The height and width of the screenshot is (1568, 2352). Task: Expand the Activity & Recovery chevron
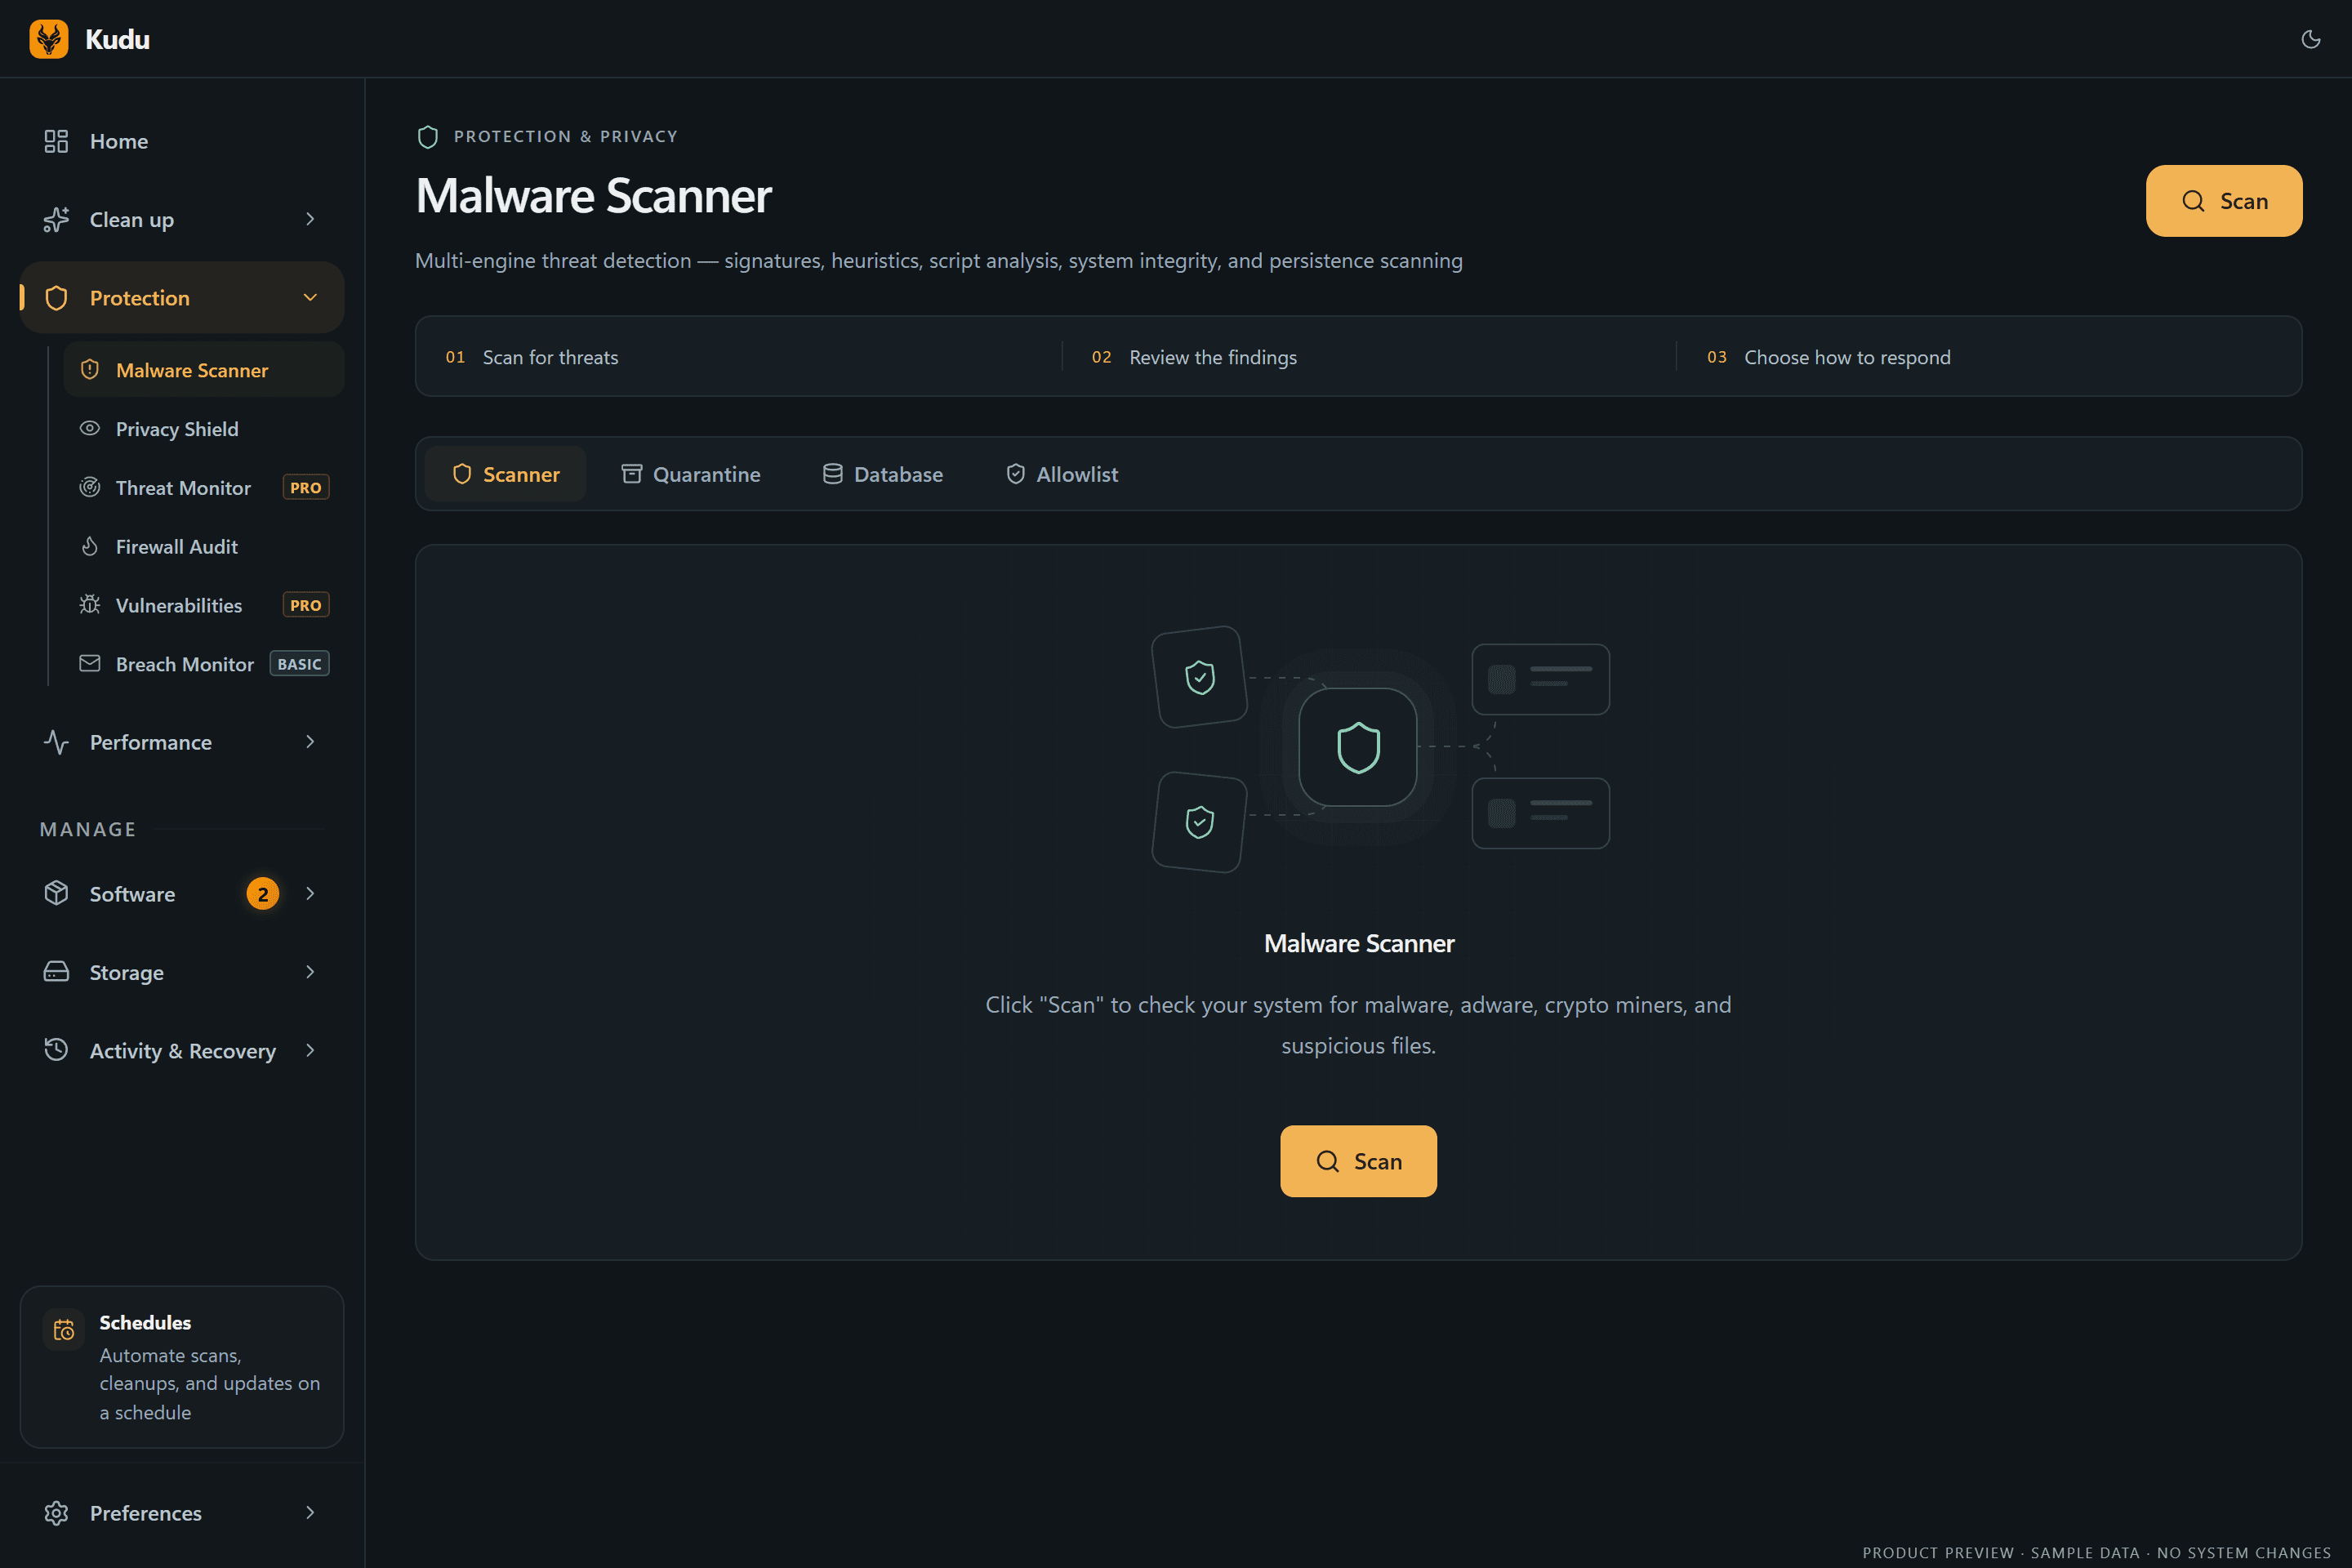point(310,1050)
